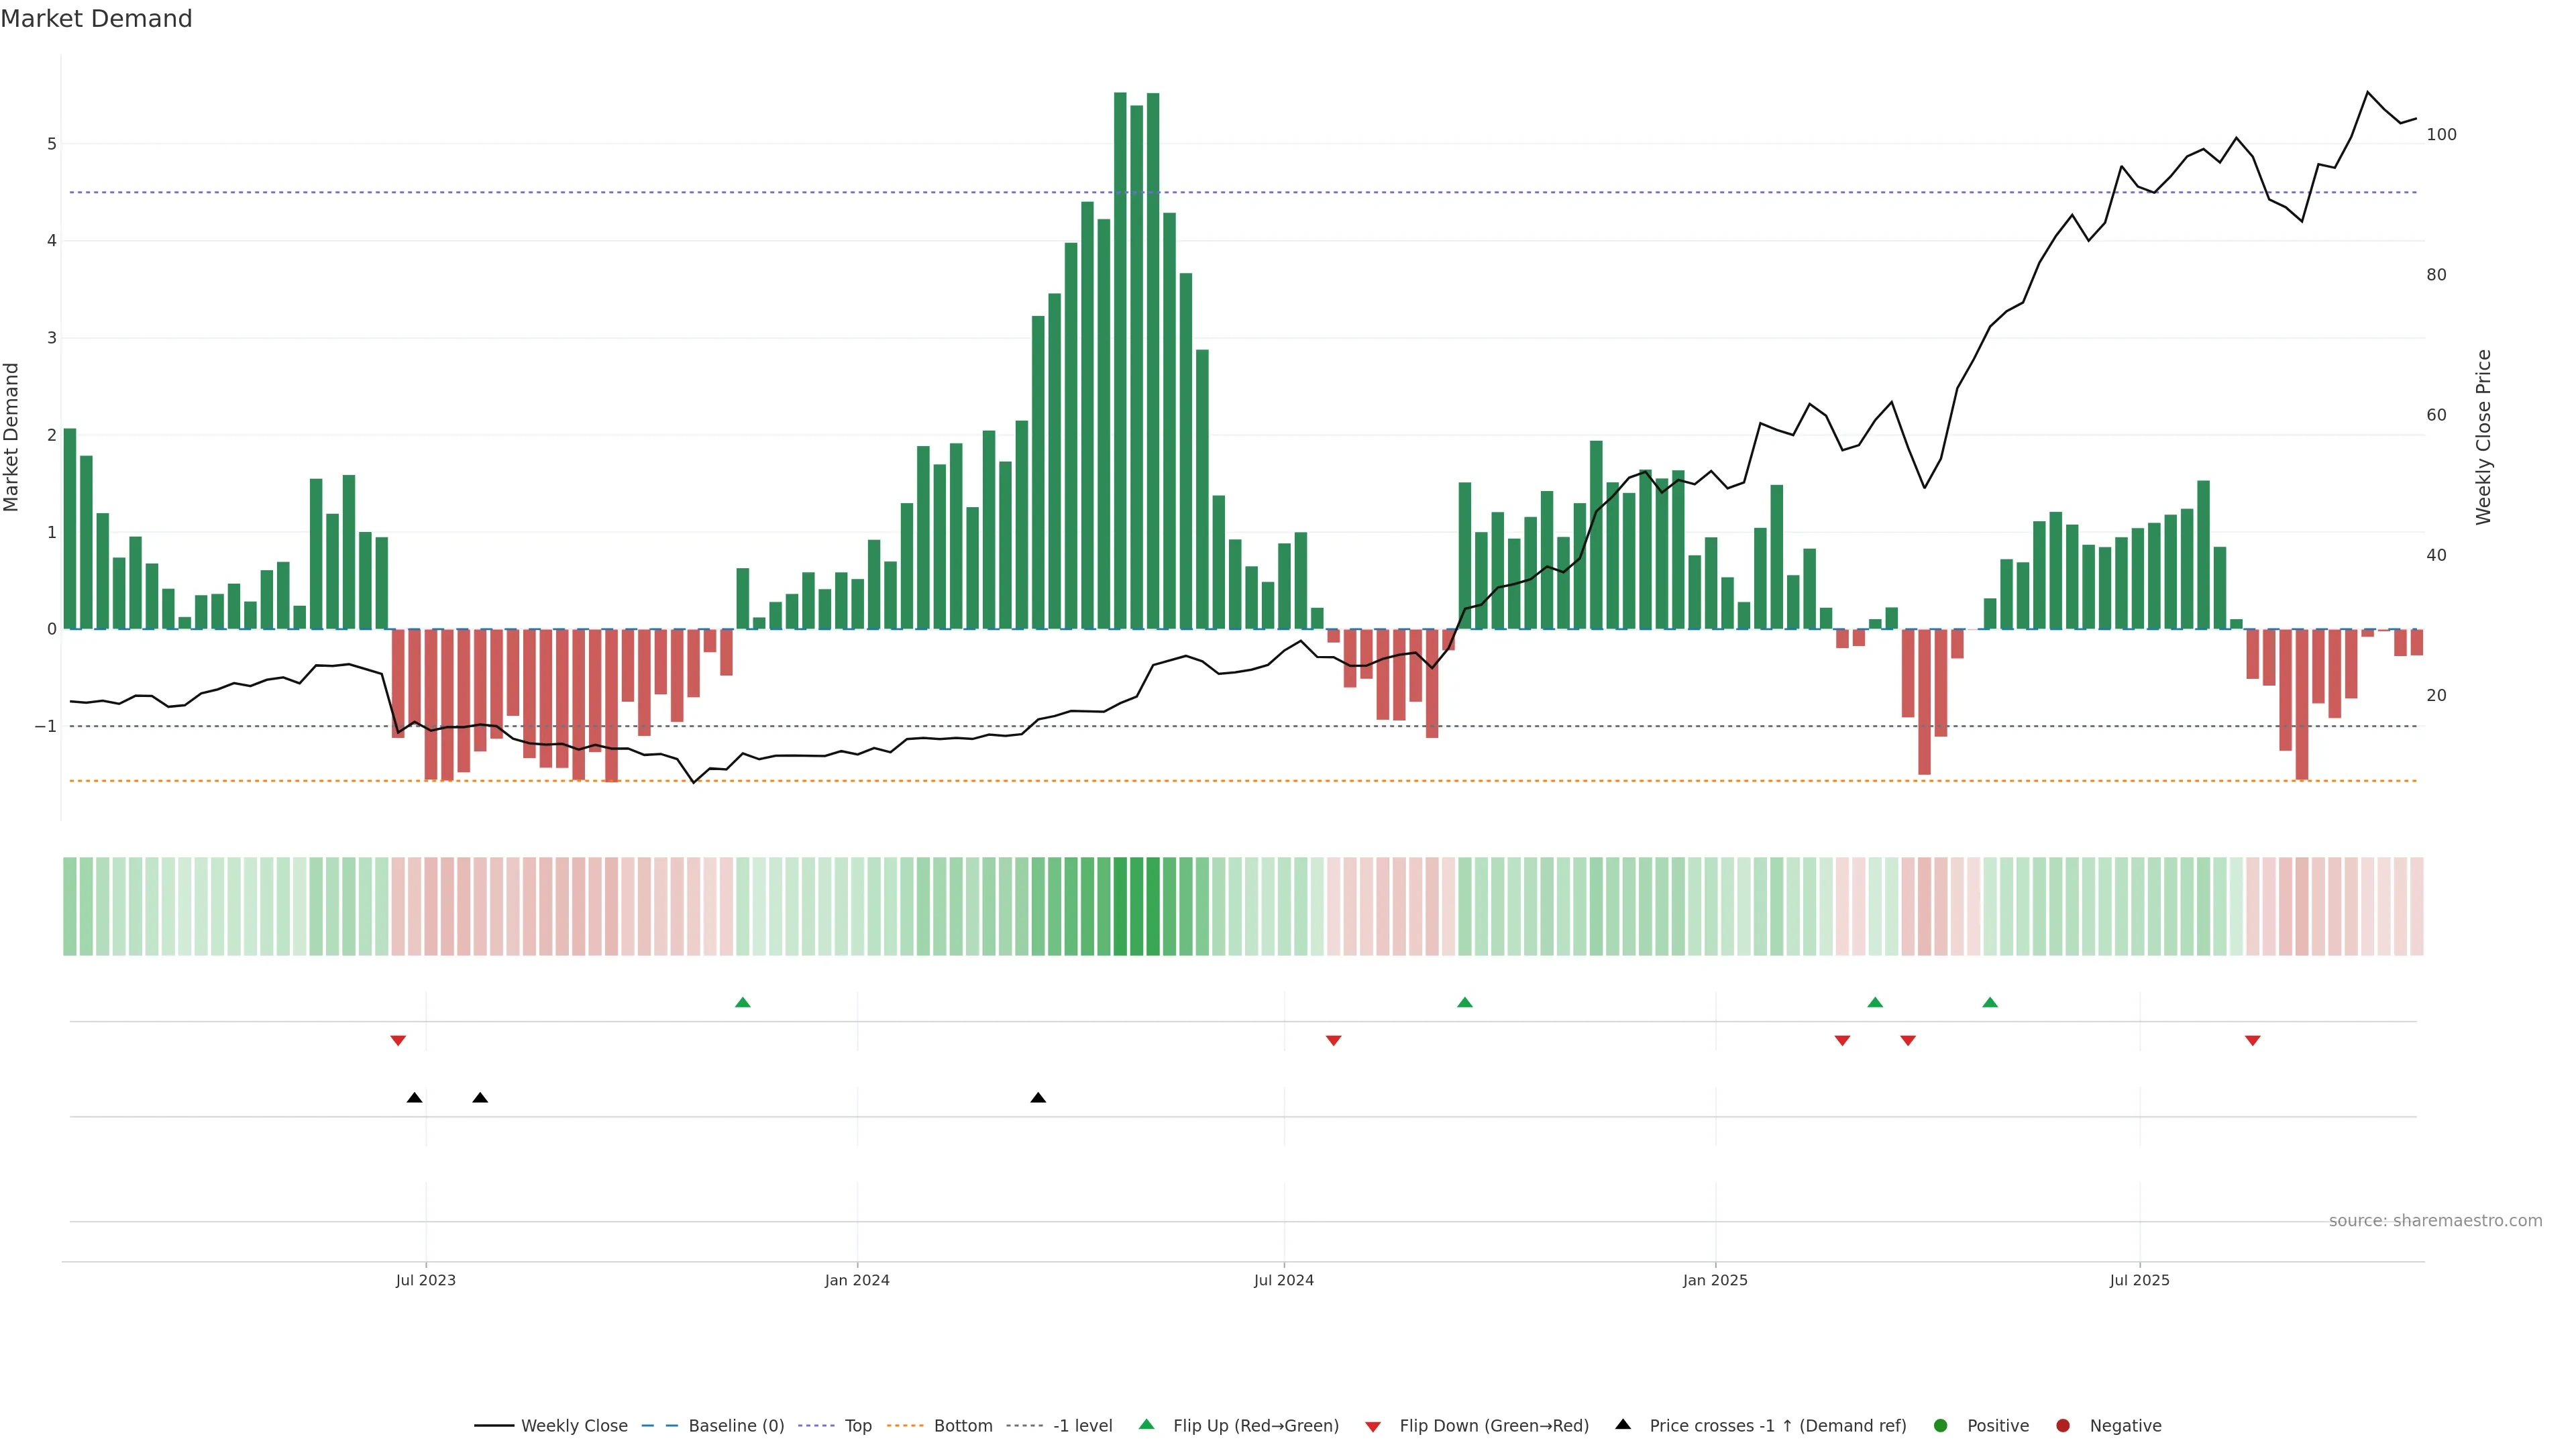Click the Market Demand chart title
The width and height of the screenshot is (2576, 1449).
pos(96,19)
